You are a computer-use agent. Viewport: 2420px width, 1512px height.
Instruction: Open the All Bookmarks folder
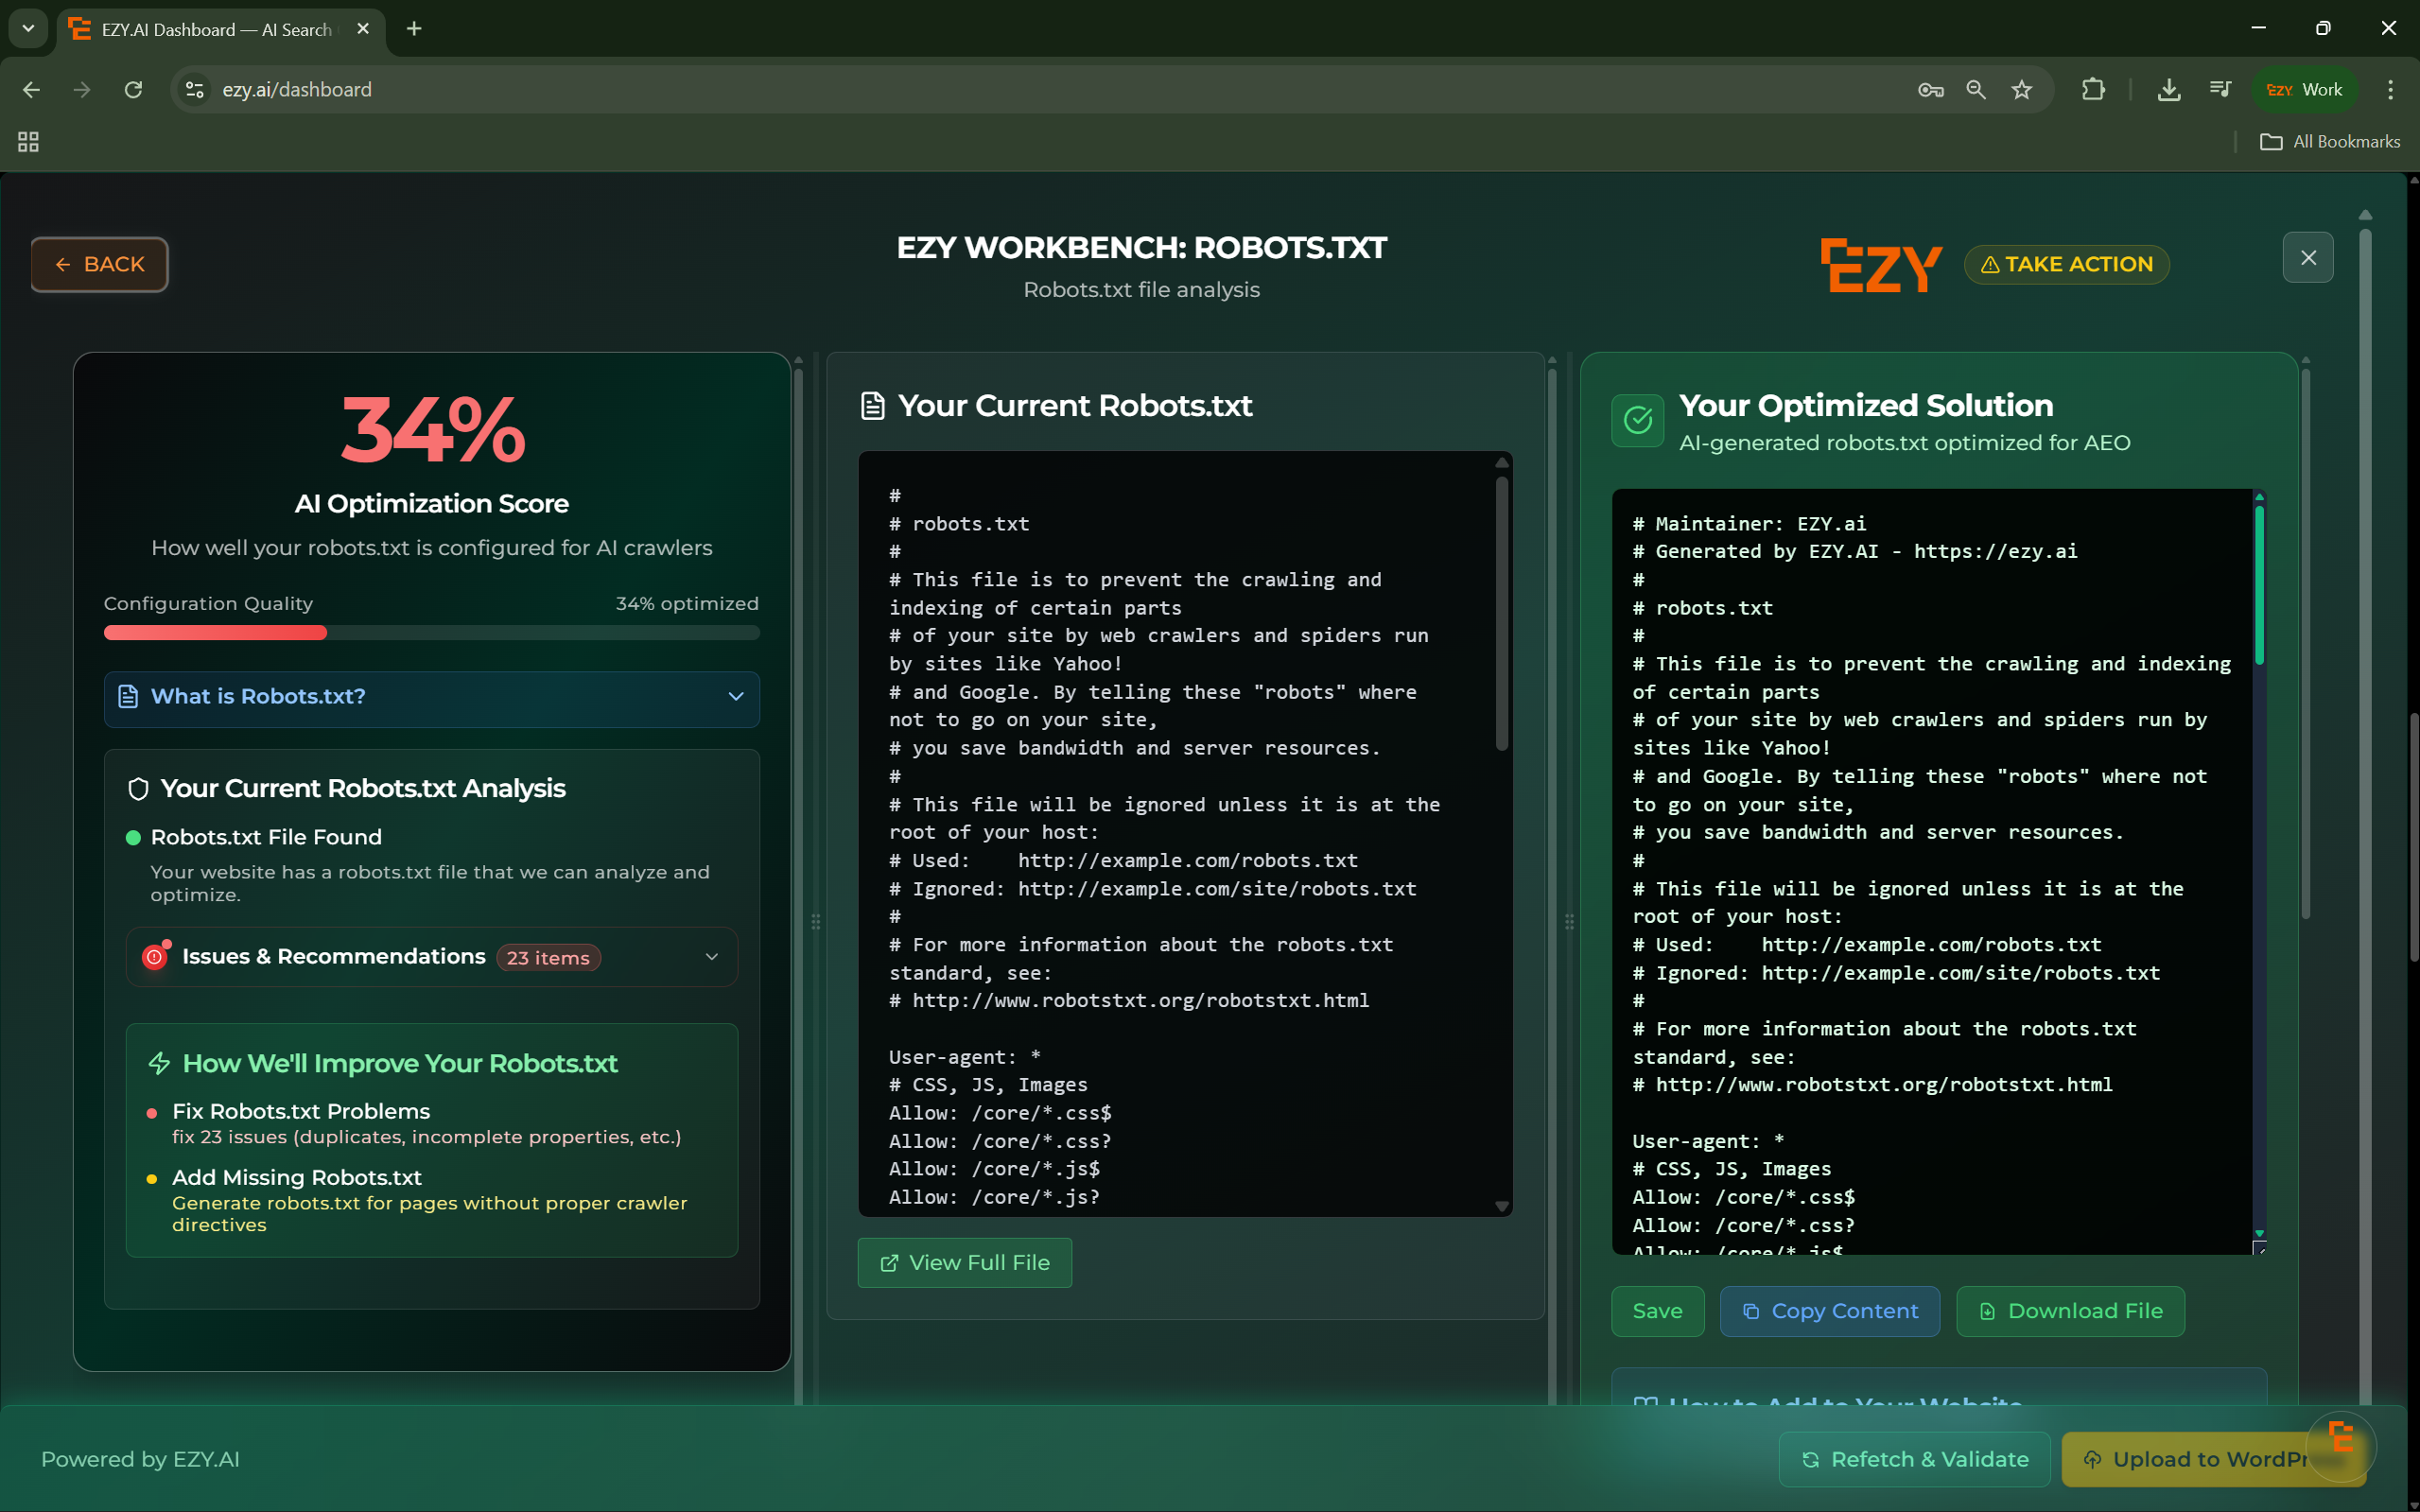[2329, 142]
